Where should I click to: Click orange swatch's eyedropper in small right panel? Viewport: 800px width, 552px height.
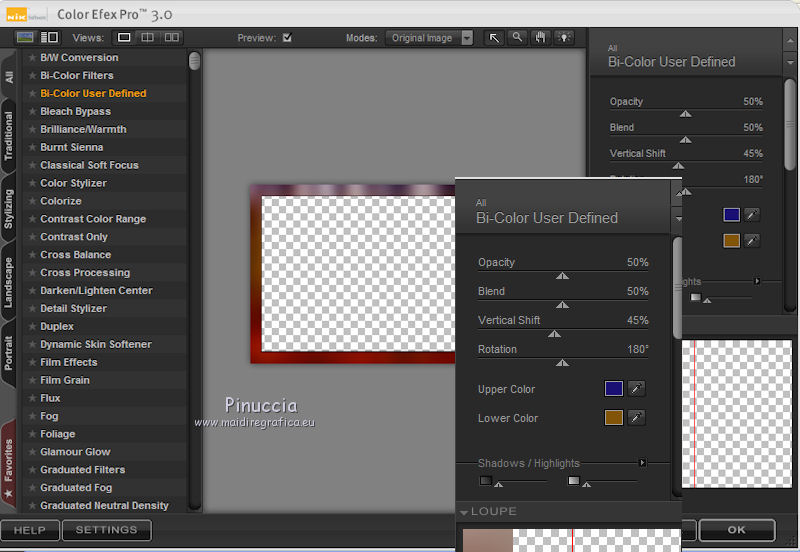tap(752, 240)
